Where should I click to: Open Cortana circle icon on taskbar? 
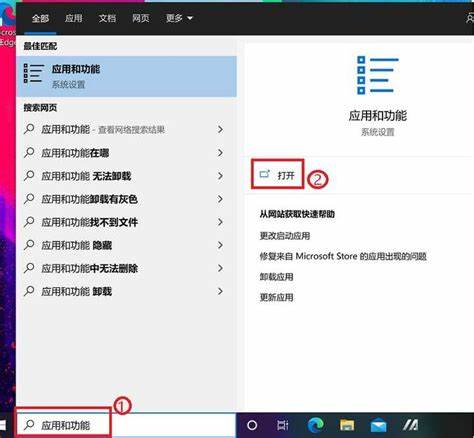click(252, 425)
